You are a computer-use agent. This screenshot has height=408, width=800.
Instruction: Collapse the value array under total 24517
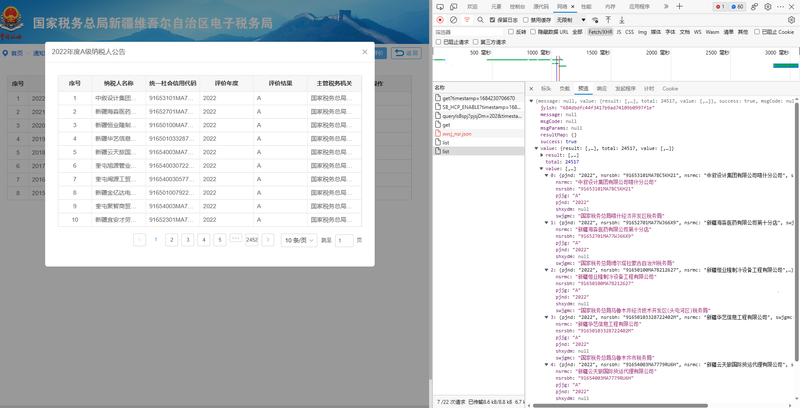coord(542,168)
